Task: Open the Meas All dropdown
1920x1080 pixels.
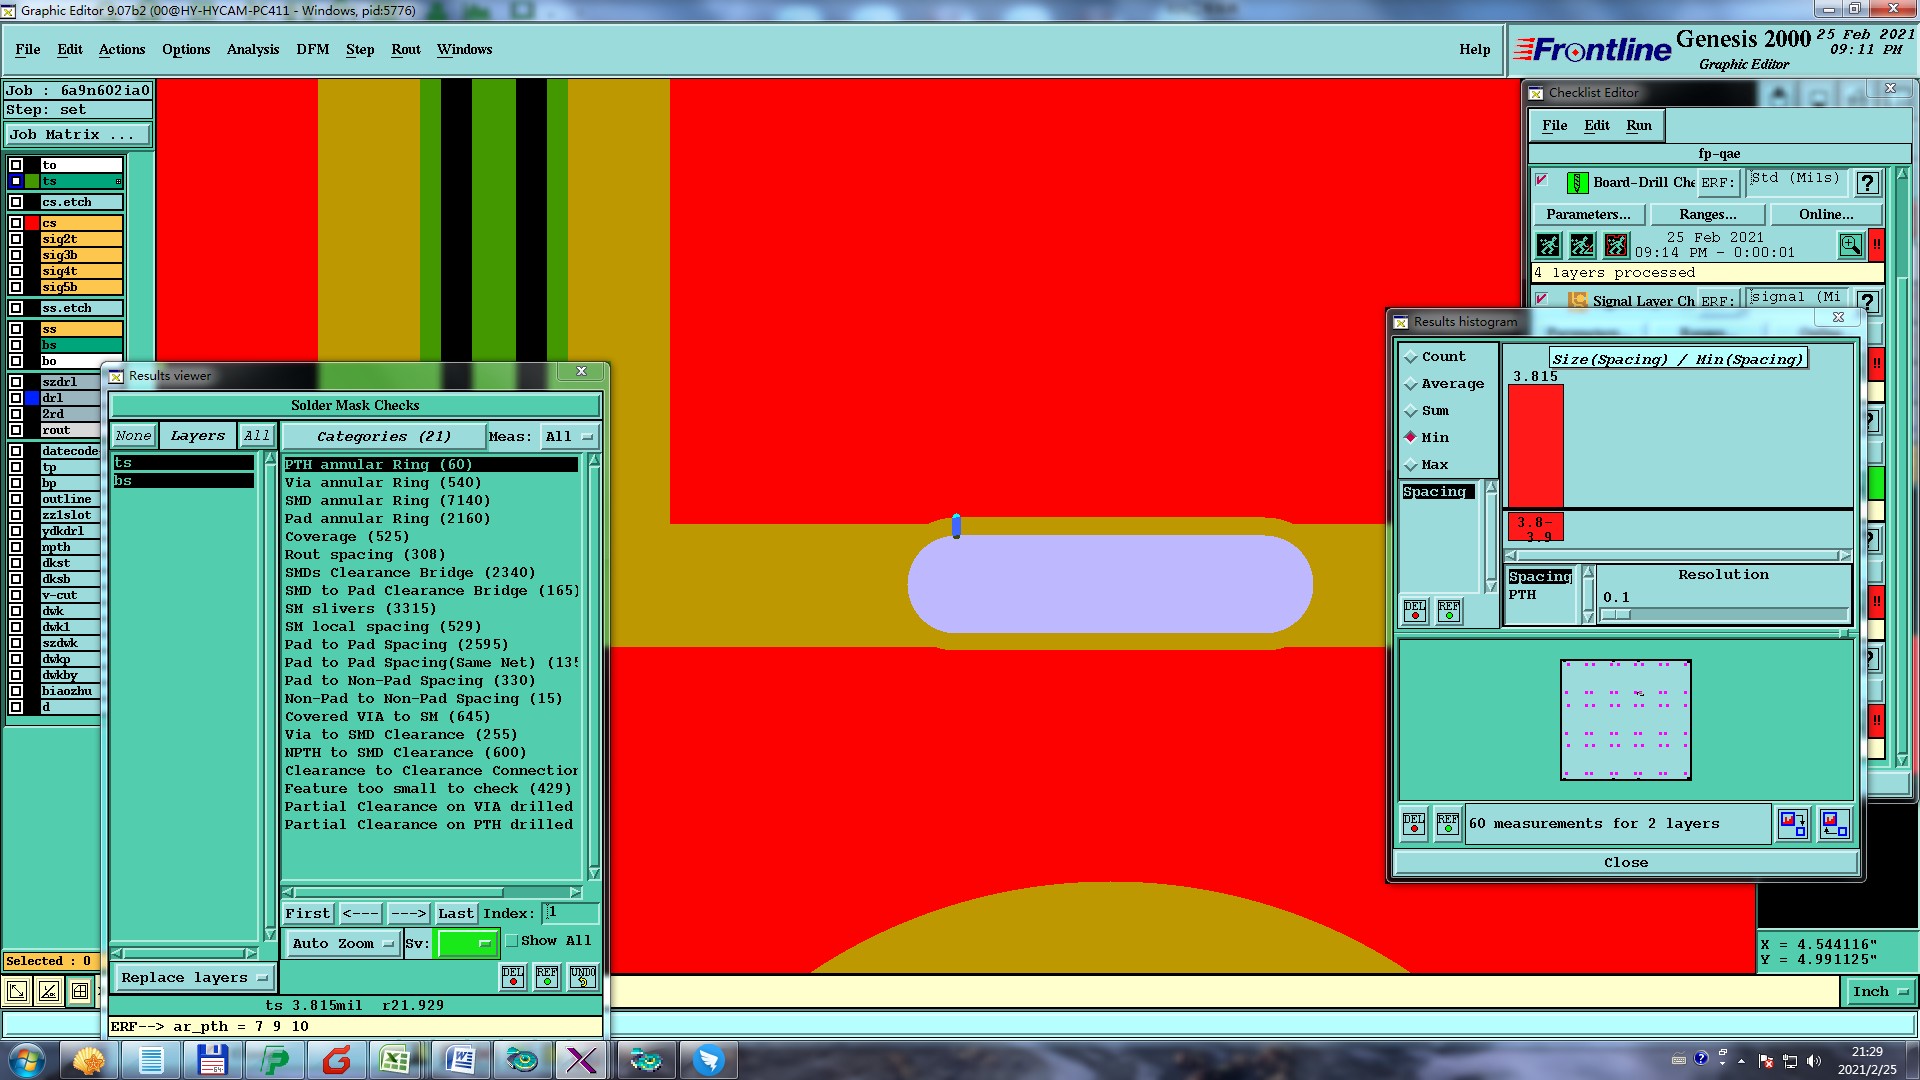Action: (x=569, y=437)
